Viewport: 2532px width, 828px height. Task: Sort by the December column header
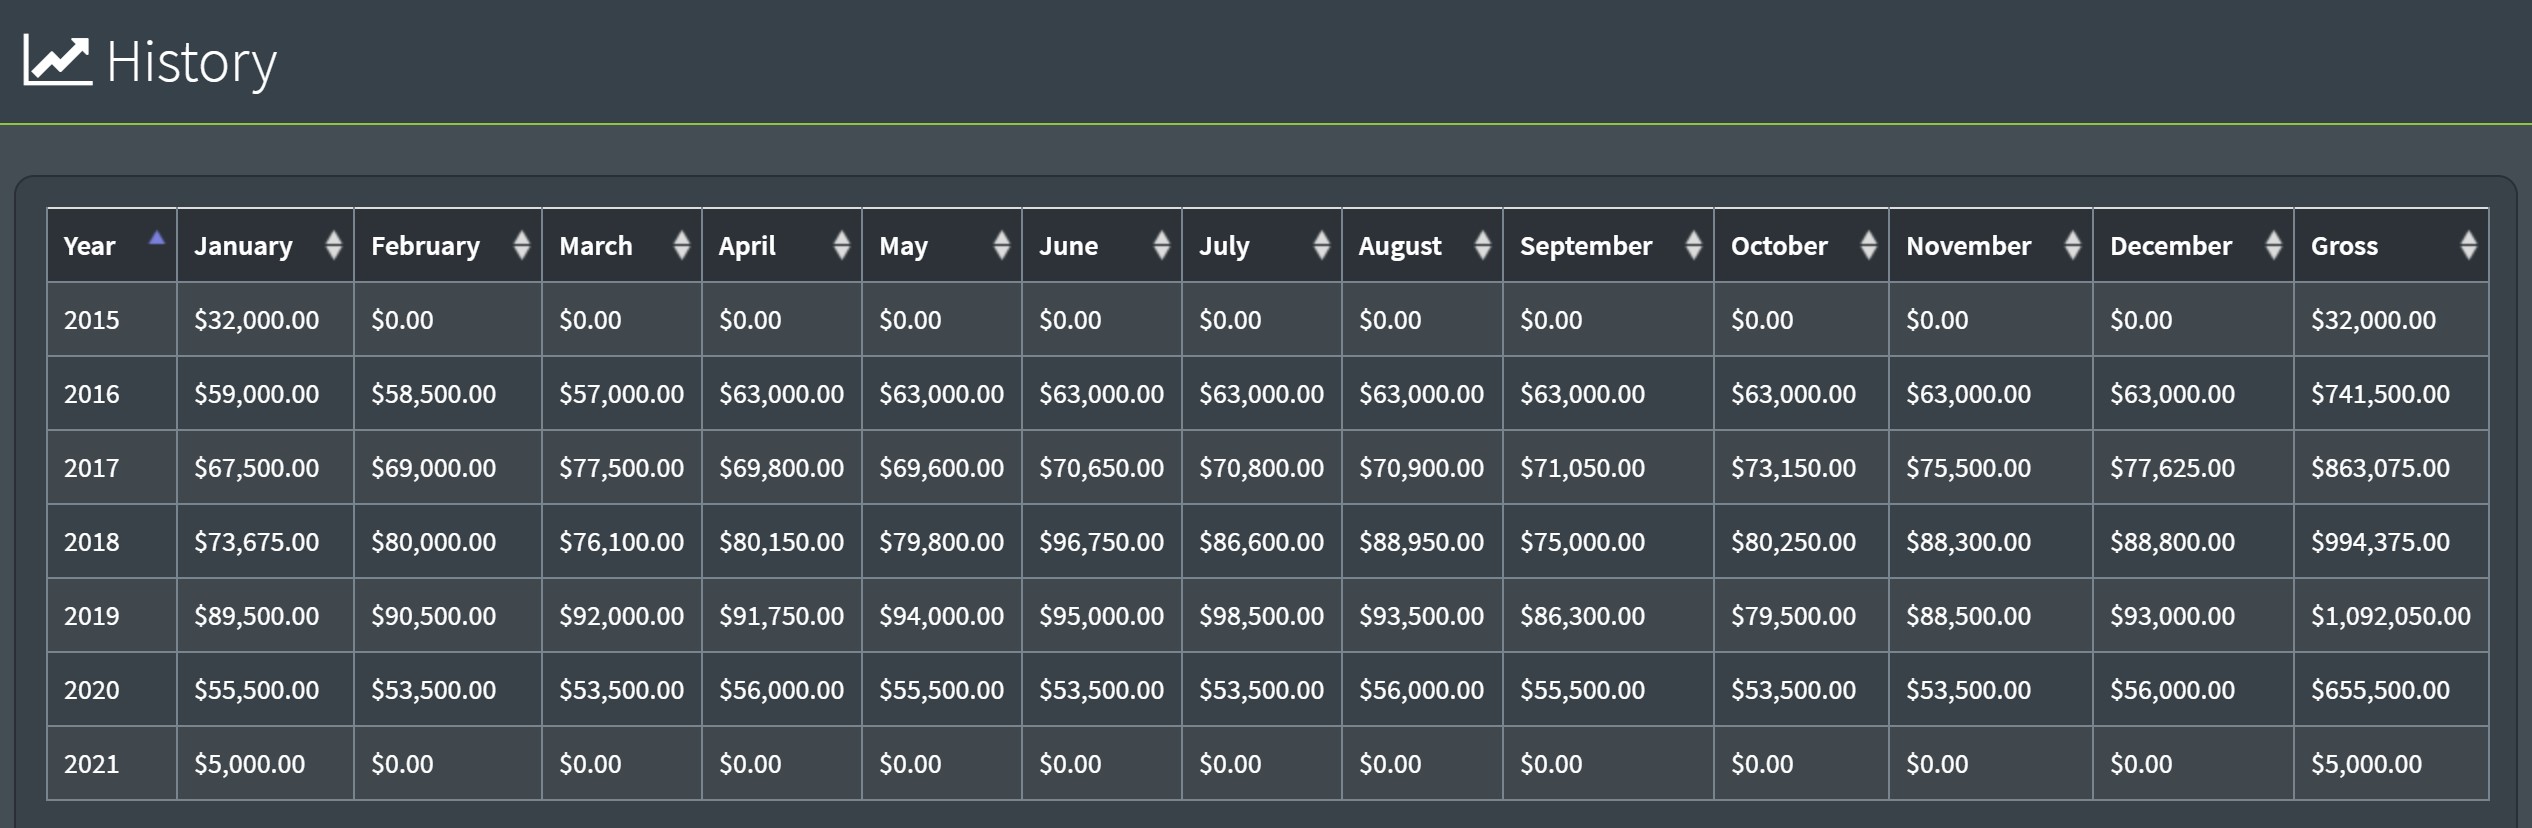[x=2170, y=246]
